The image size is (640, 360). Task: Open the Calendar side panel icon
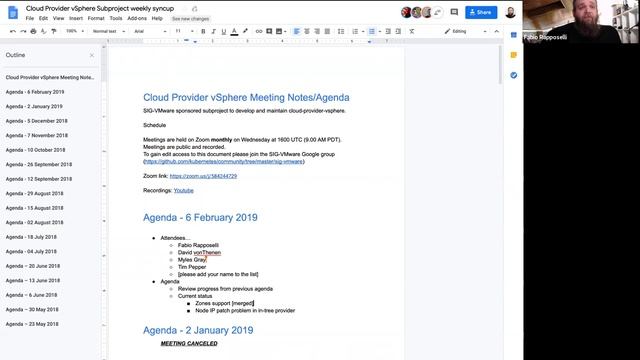tap(513, 35)
